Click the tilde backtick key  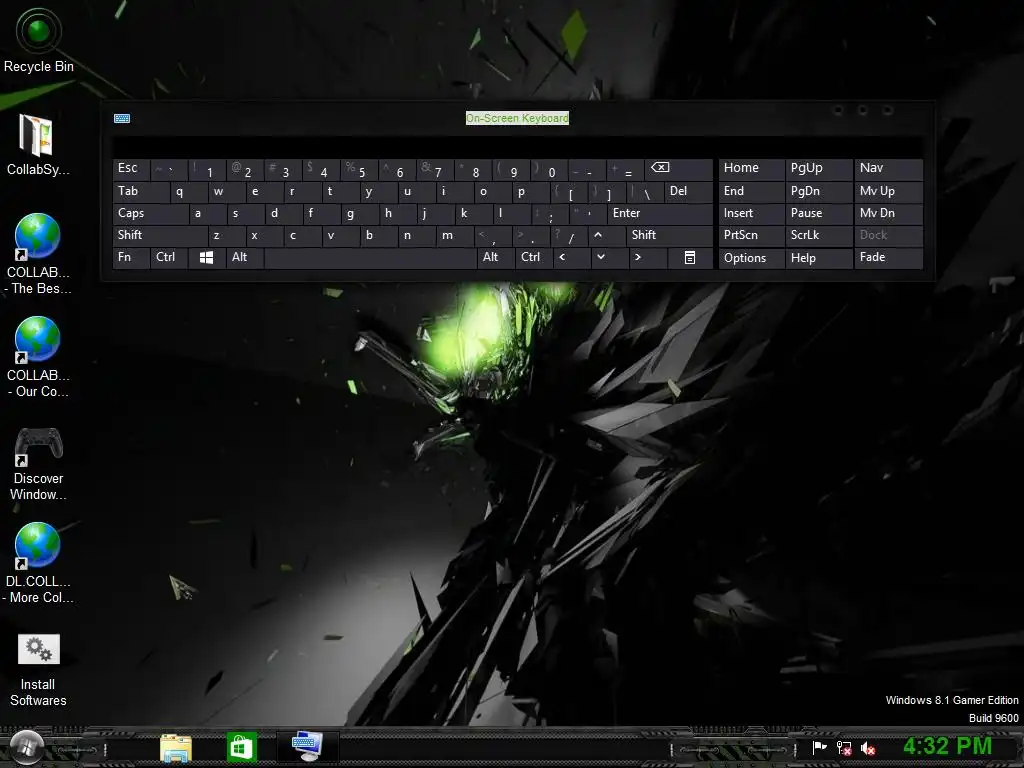[x=168, y=169]
